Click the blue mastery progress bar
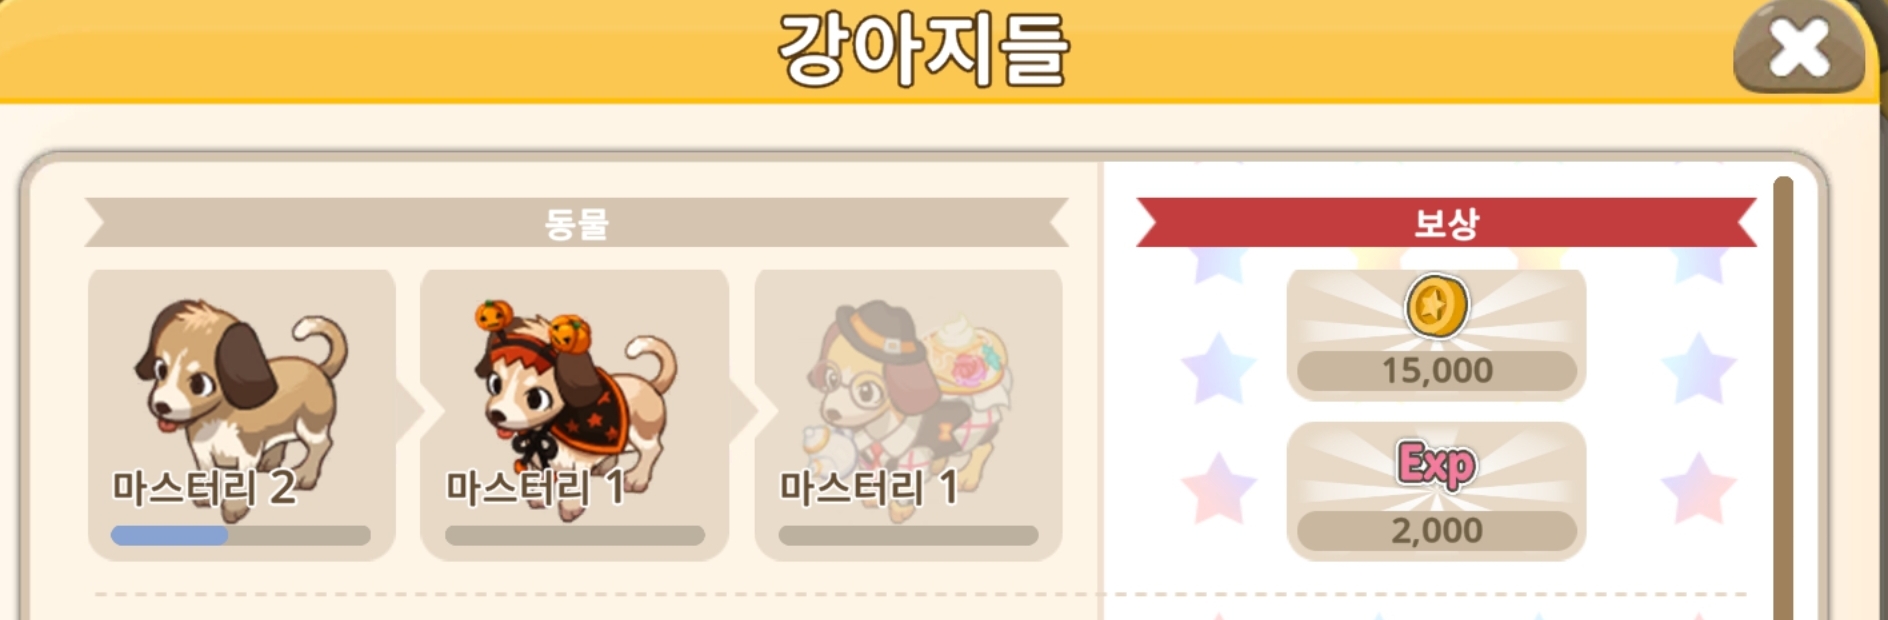Viewport: 1888px width, 620px height. (240, 535)
